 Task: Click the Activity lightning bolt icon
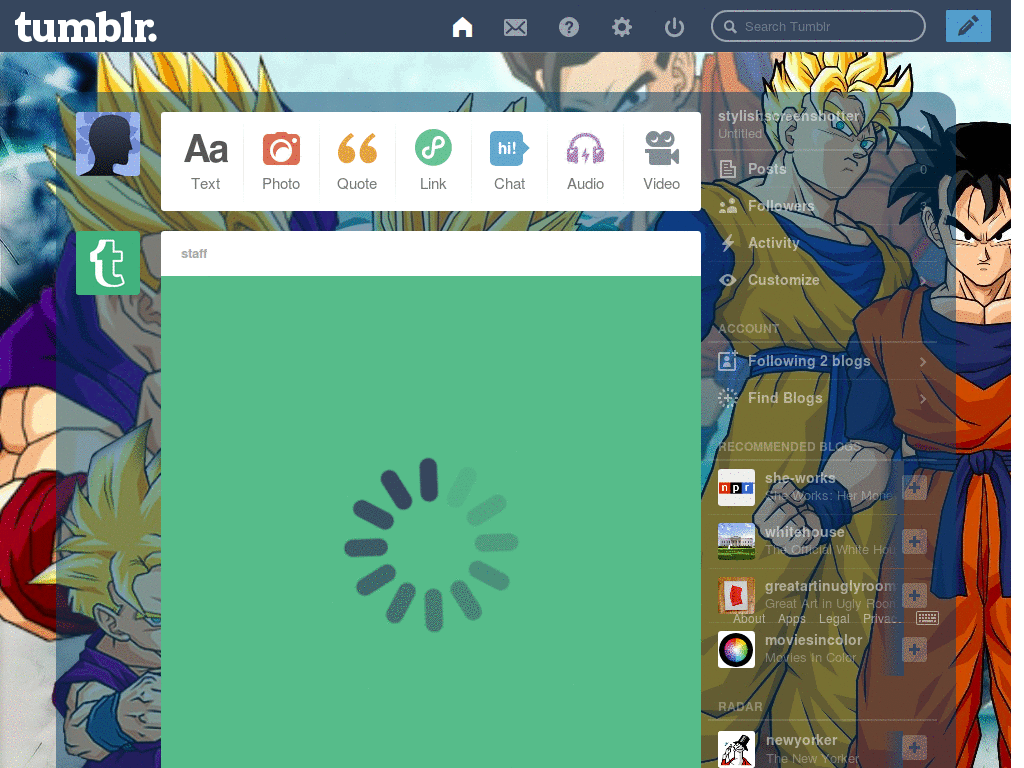pos(728,243)
